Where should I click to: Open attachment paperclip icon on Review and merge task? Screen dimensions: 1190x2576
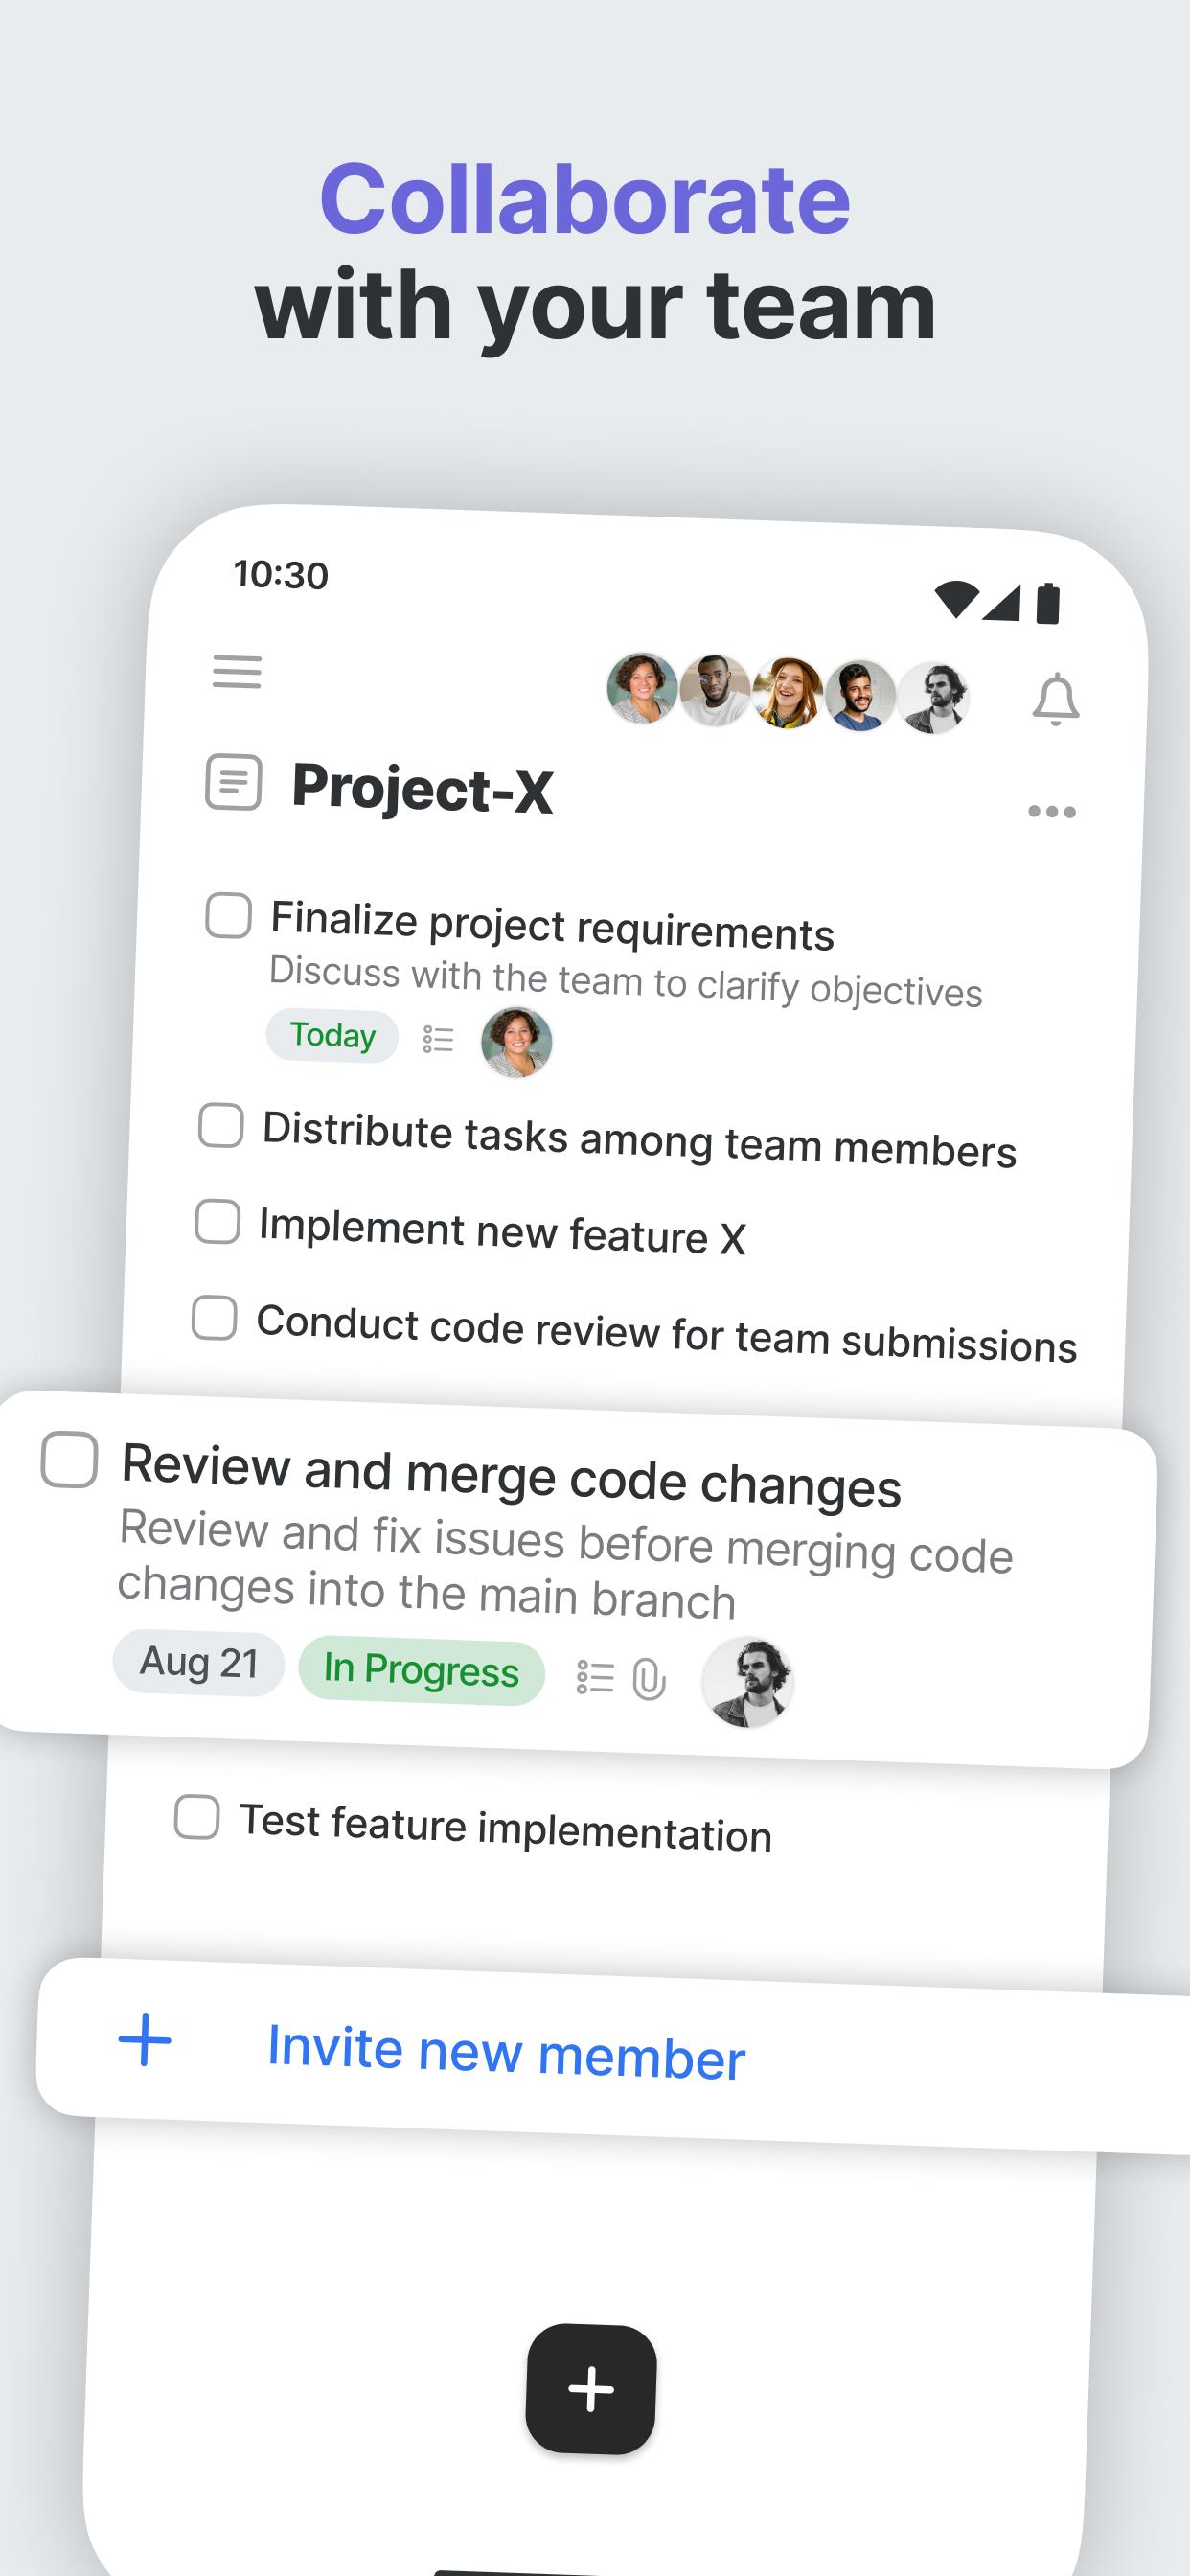[x=649, y=1678]
